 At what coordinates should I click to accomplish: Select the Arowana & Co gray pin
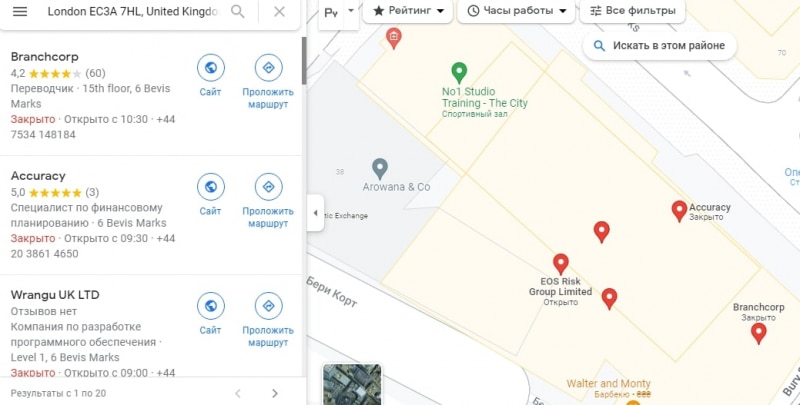click(380, 169)
